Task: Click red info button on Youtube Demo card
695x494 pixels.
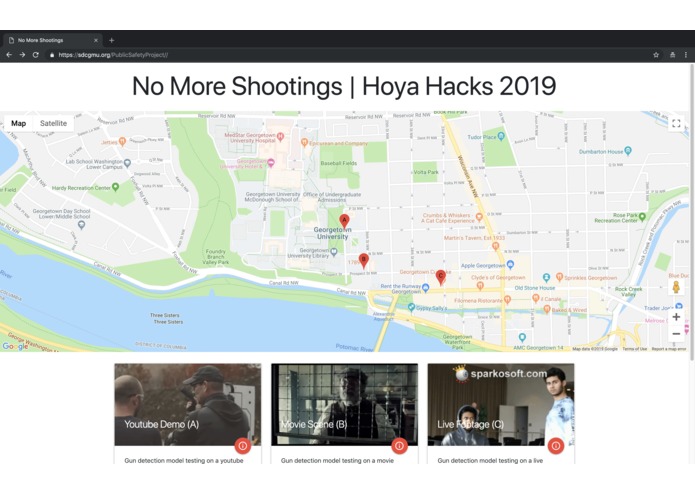Action: (242, 445)
